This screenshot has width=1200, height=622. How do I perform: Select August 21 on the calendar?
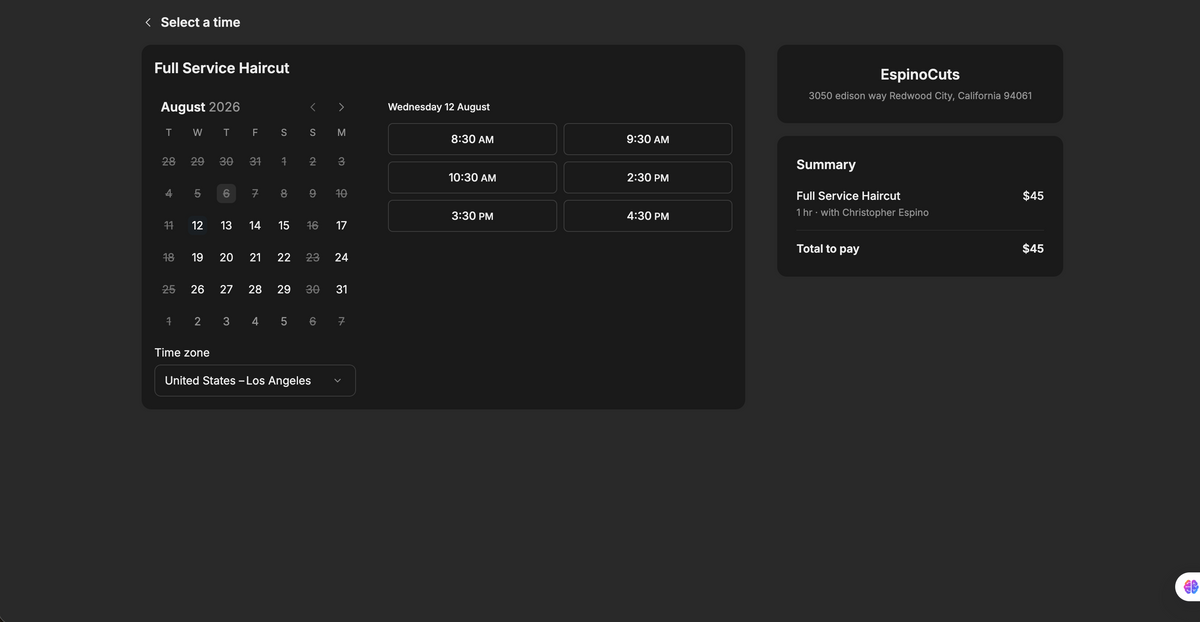point(255,258)
